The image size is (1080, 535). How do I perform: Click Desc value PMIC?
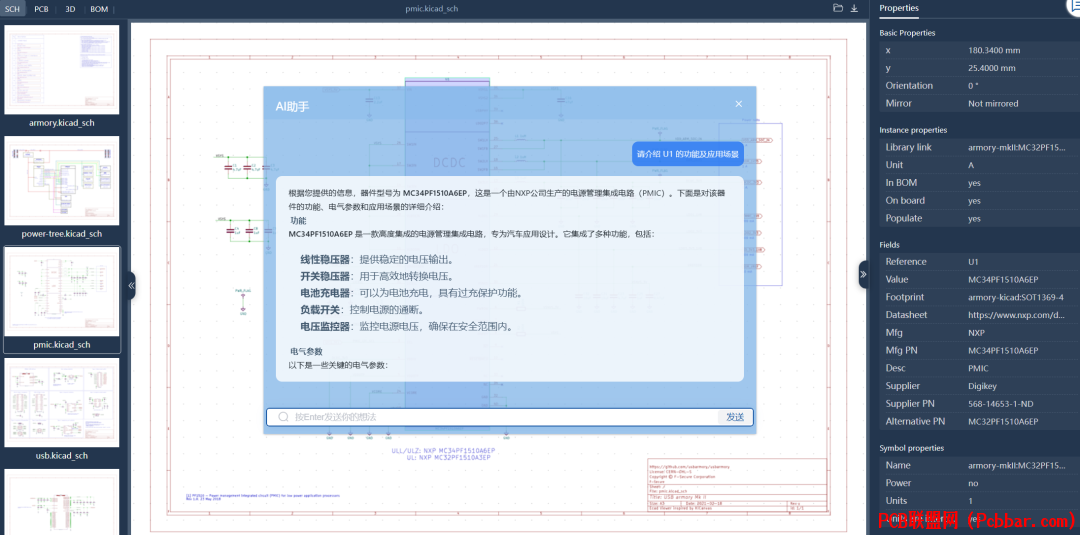[978, 368]
